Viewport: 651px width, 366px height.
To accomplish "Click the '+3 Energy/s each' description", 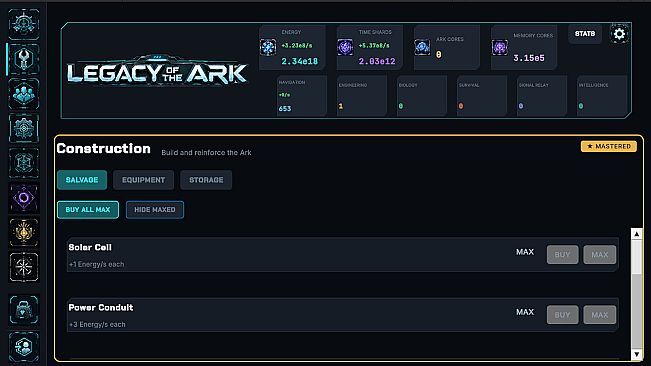I will (97, 325).
